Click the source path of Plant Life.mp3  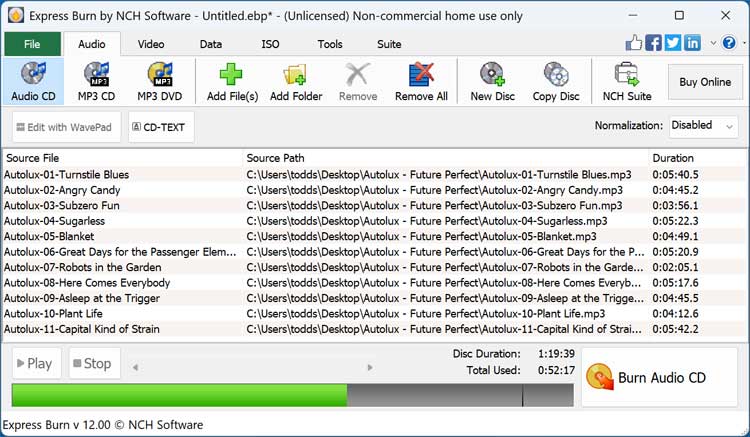click(426, 314)
